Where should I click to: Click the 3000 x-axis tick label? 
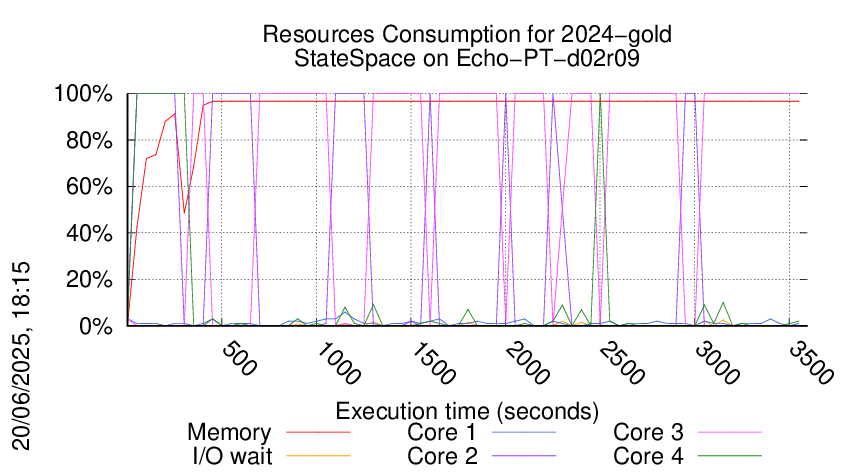(x=717, y=363)
